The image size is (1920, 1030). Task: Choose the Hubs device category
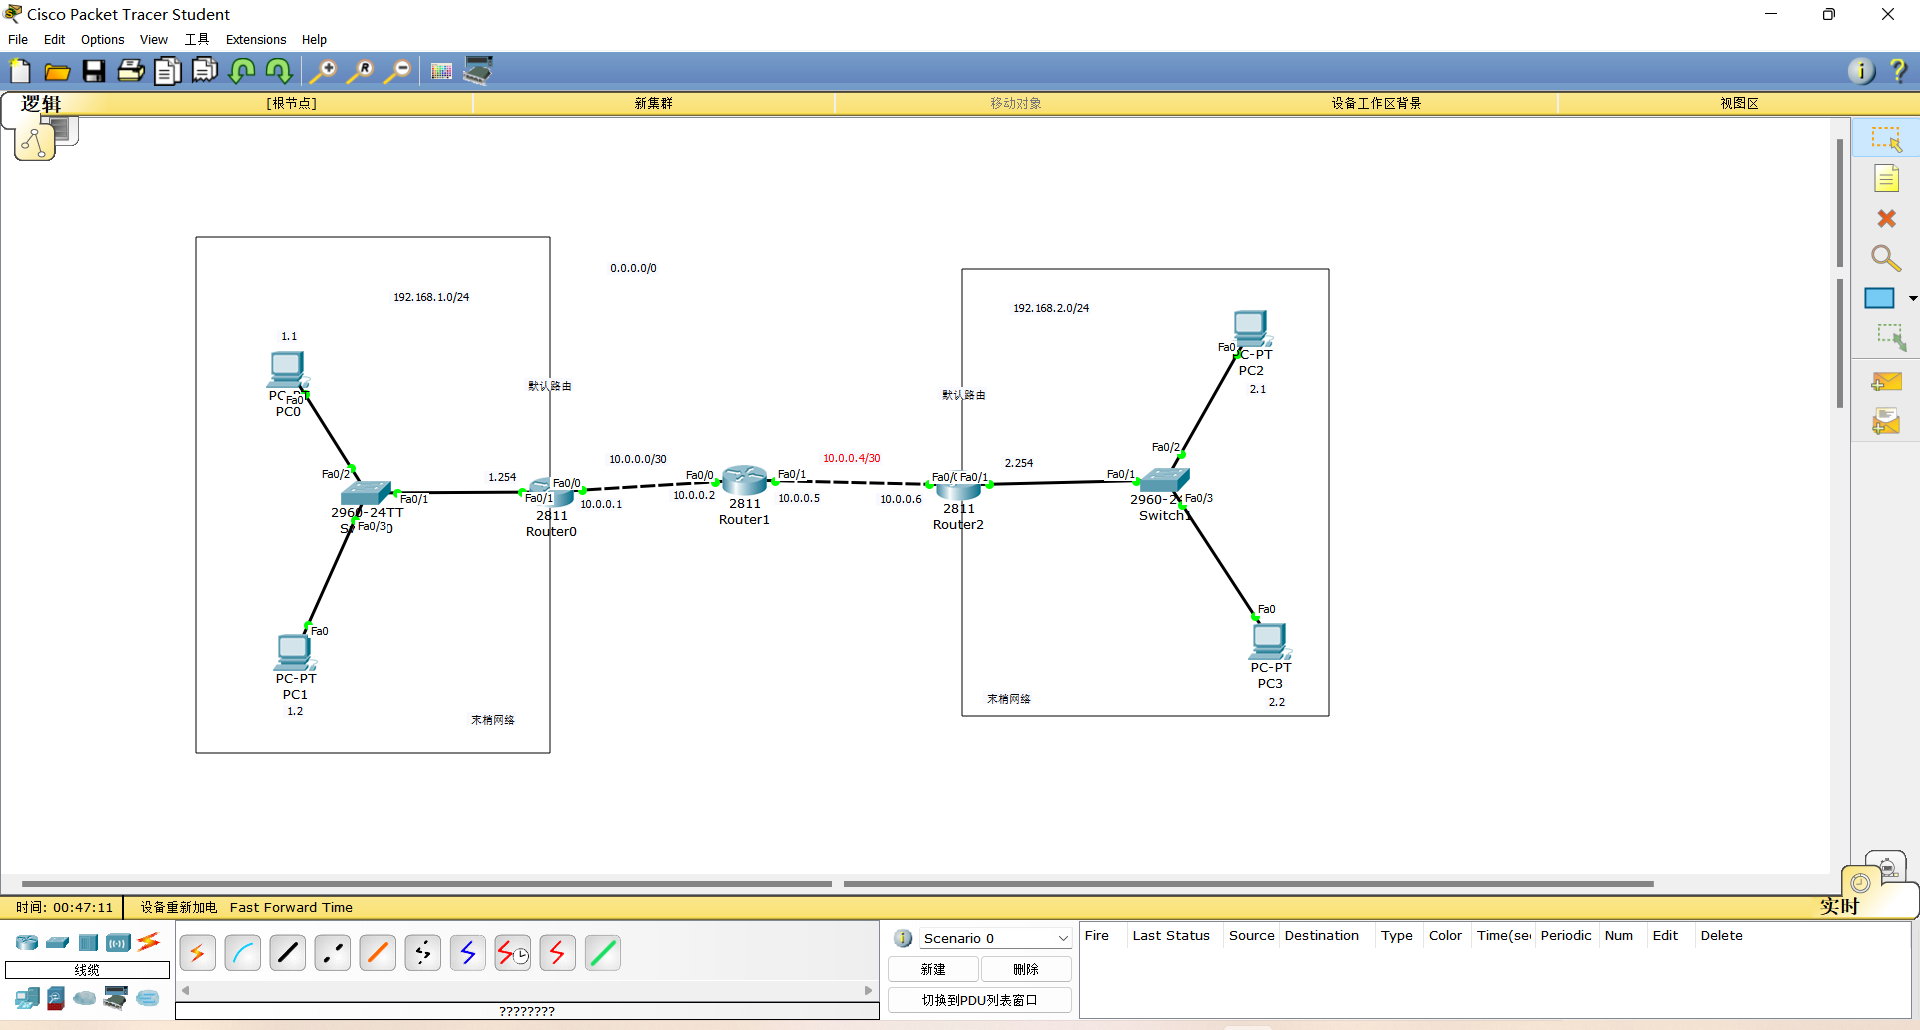(x=88, y=942)
